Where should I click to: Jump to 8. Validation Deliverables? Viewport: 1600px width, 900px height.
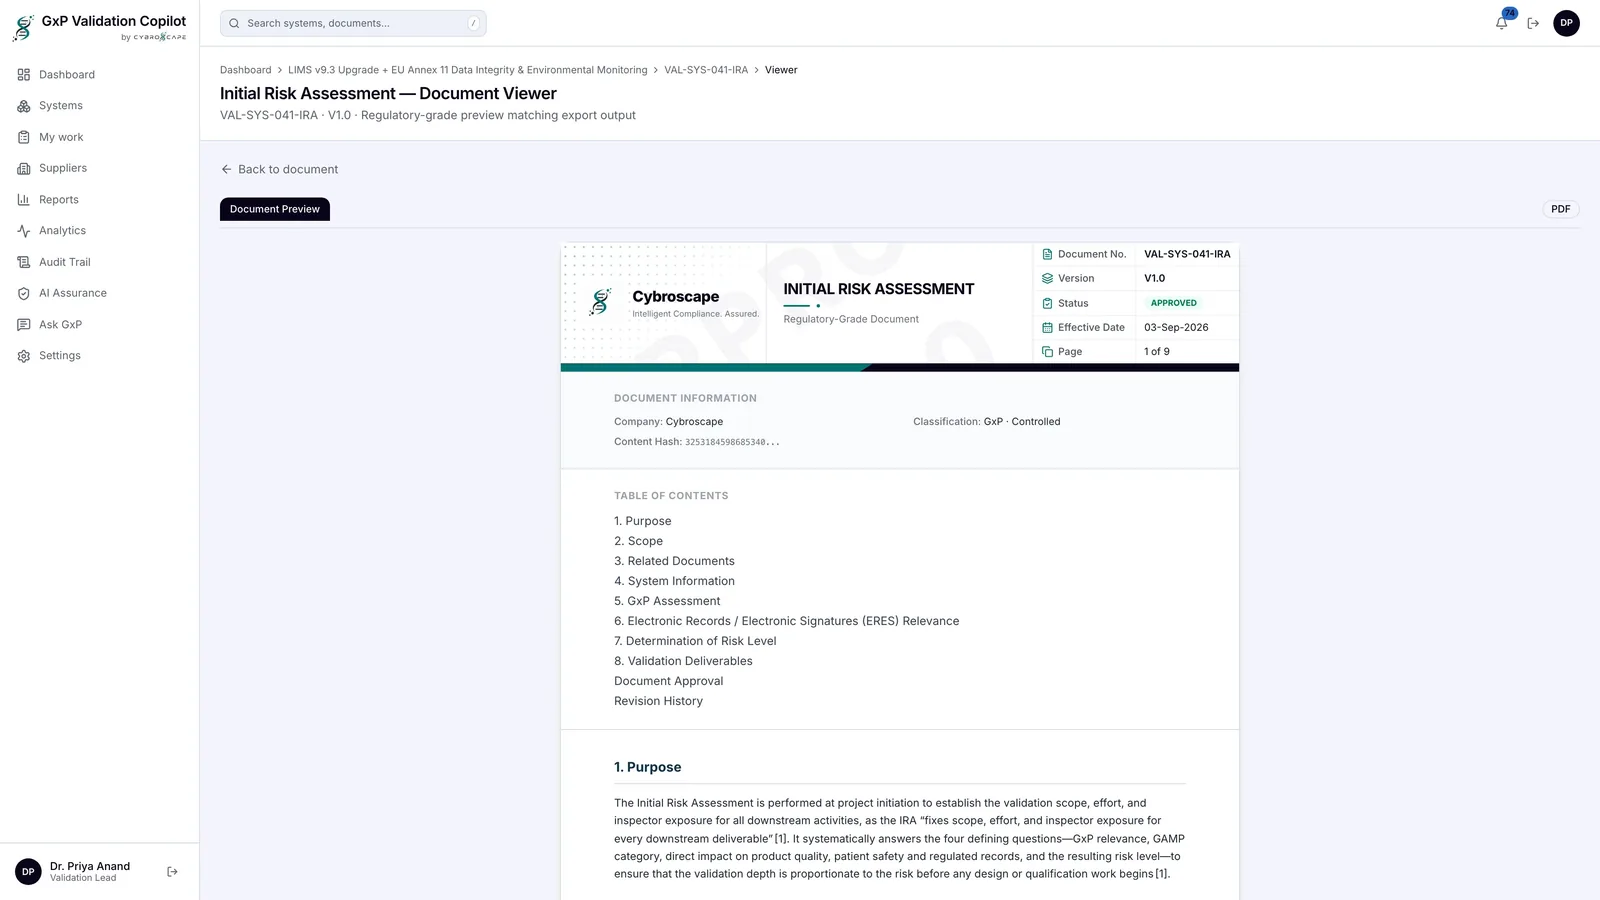point(683,661)
